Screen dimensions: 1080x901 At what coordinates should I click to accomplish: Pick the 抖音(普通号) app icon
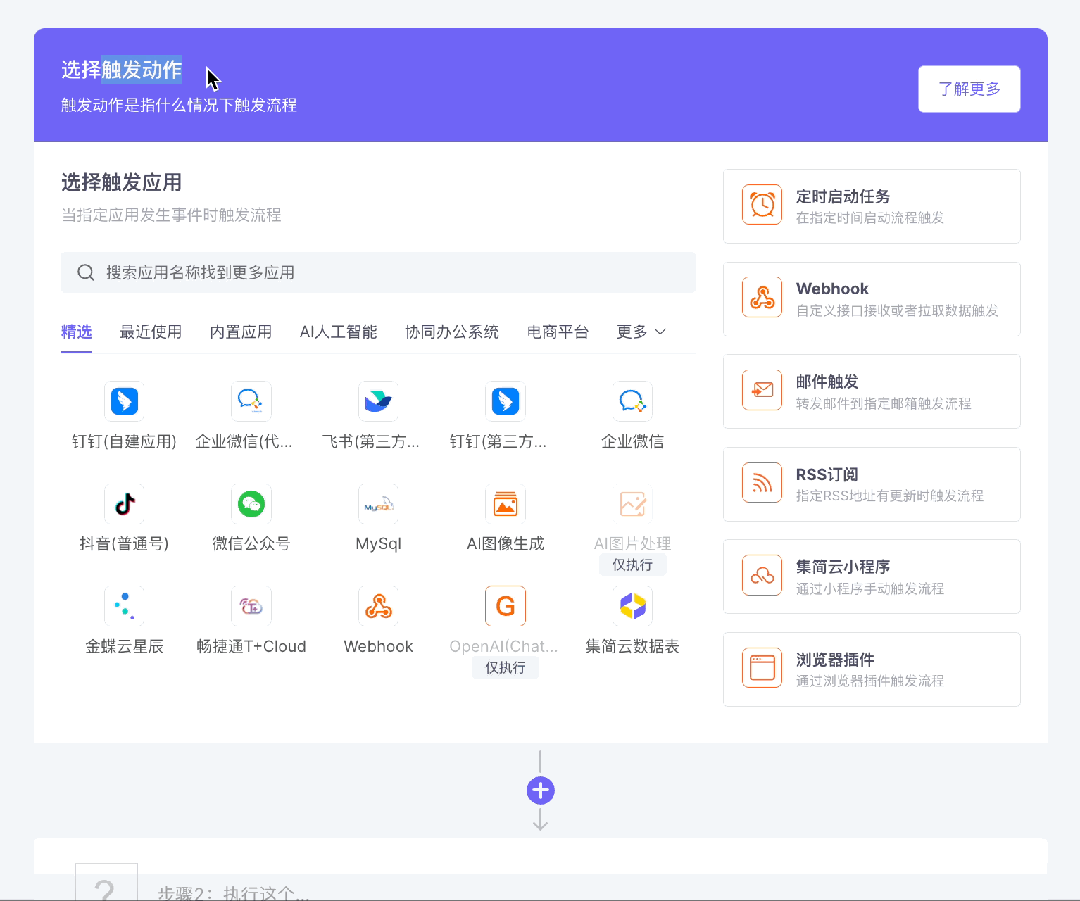point(124,504)
